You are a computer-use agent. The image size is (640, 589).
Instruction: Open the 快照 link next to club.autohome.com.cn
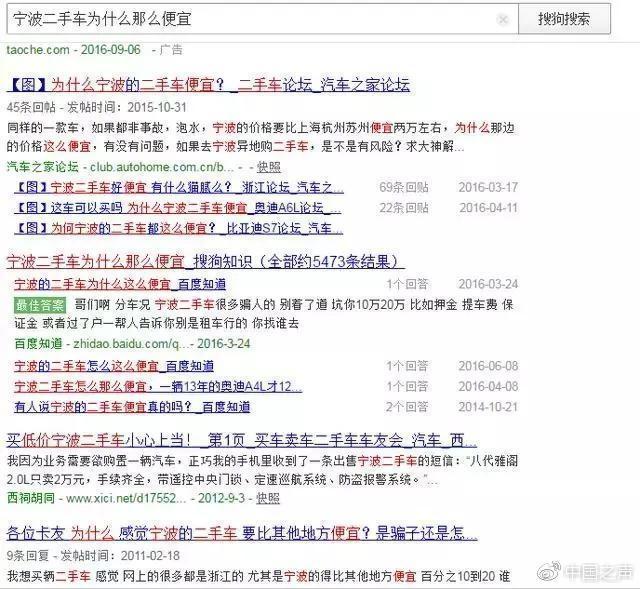point(269,167)
